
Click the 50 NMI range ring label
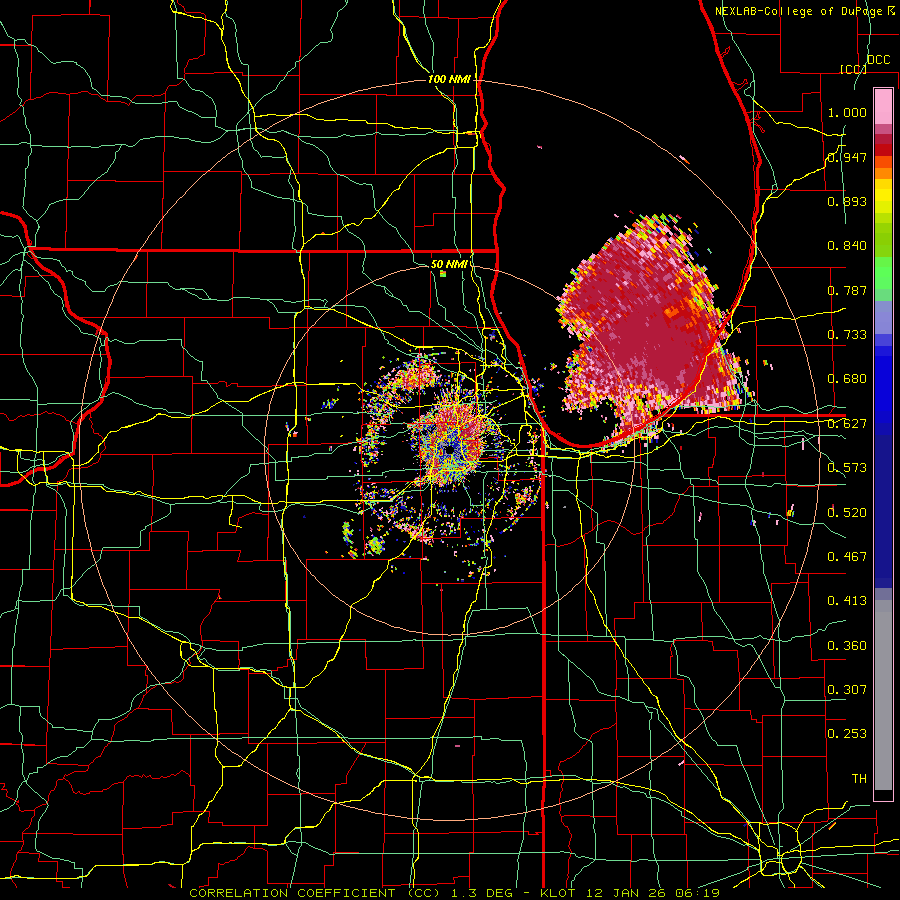(449, 264)
